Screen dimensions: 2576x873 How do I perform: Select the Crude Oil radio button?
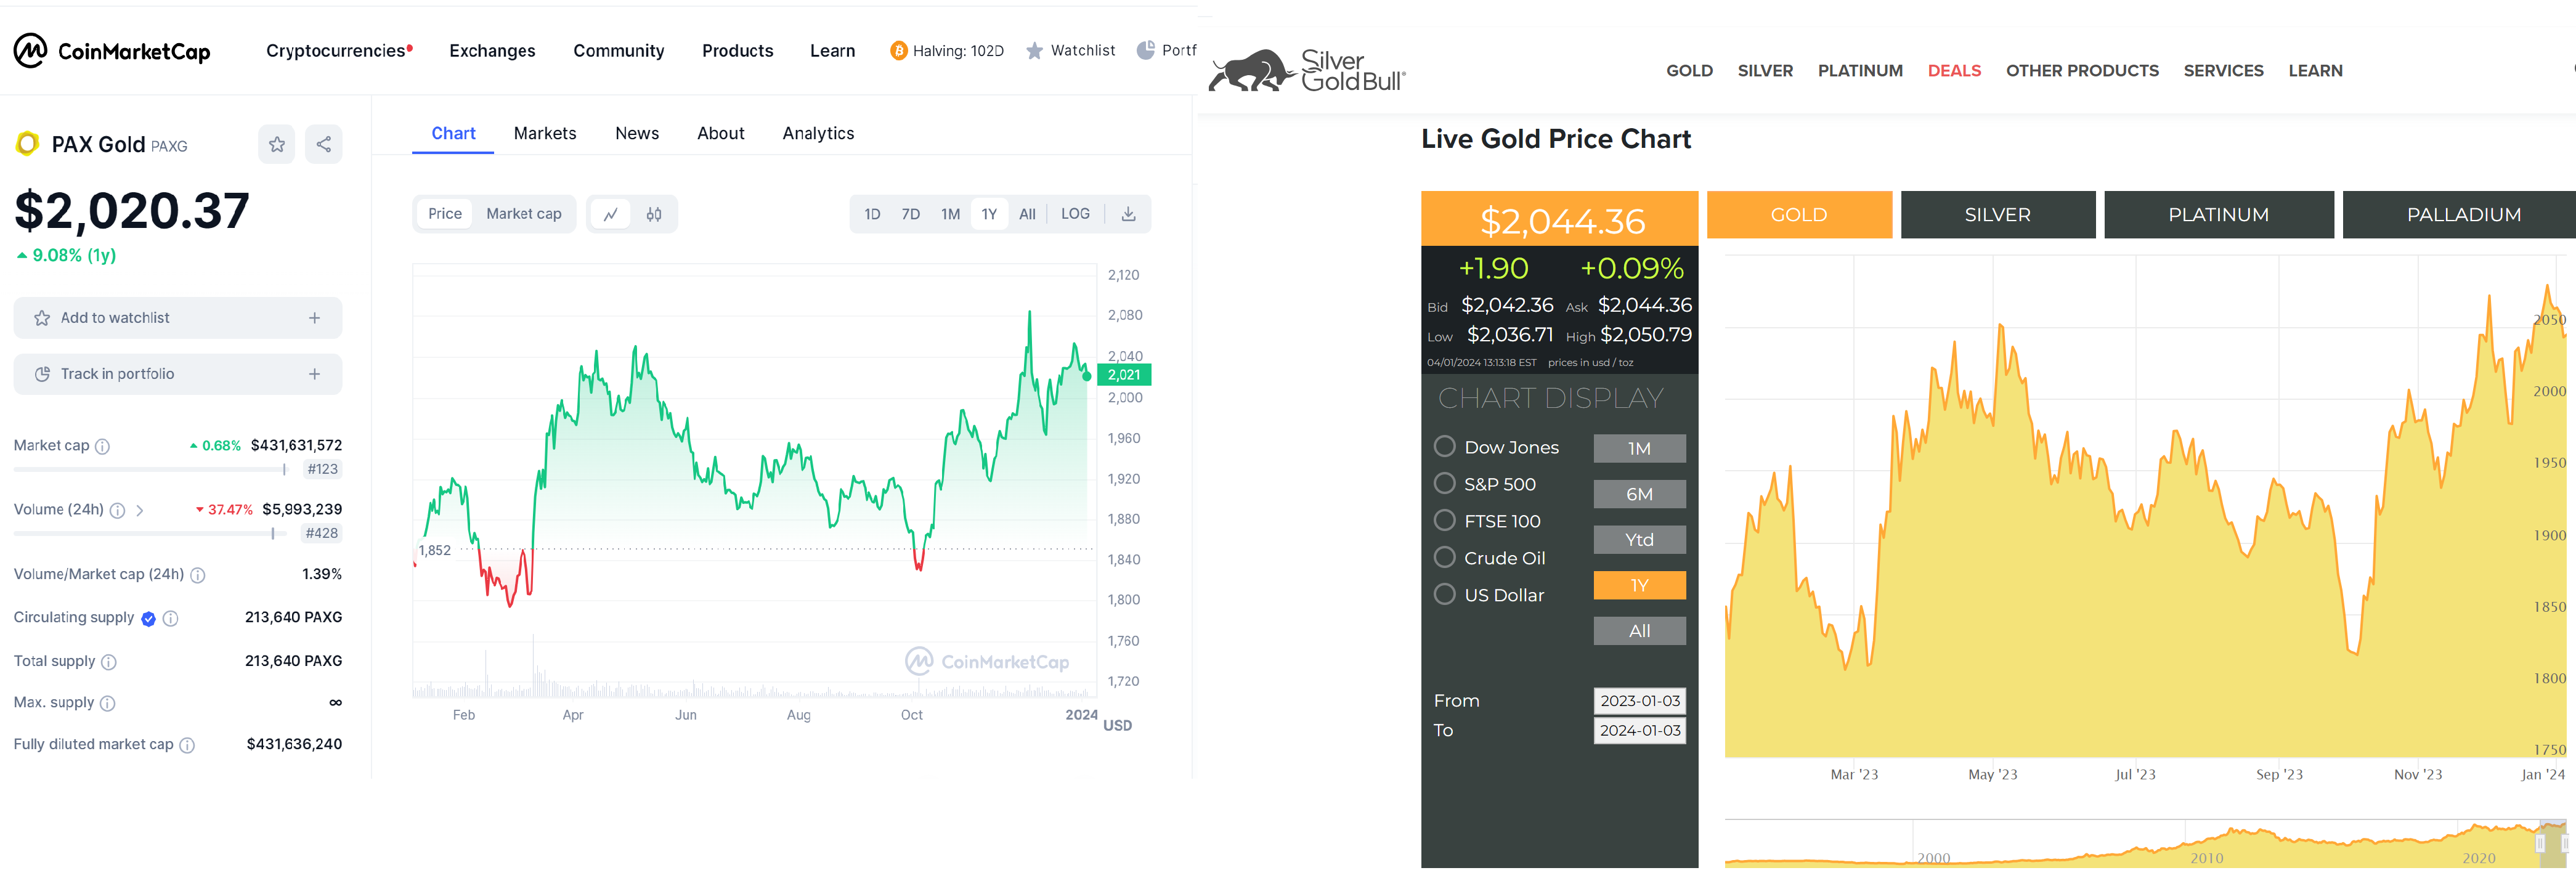[1444, 557]
